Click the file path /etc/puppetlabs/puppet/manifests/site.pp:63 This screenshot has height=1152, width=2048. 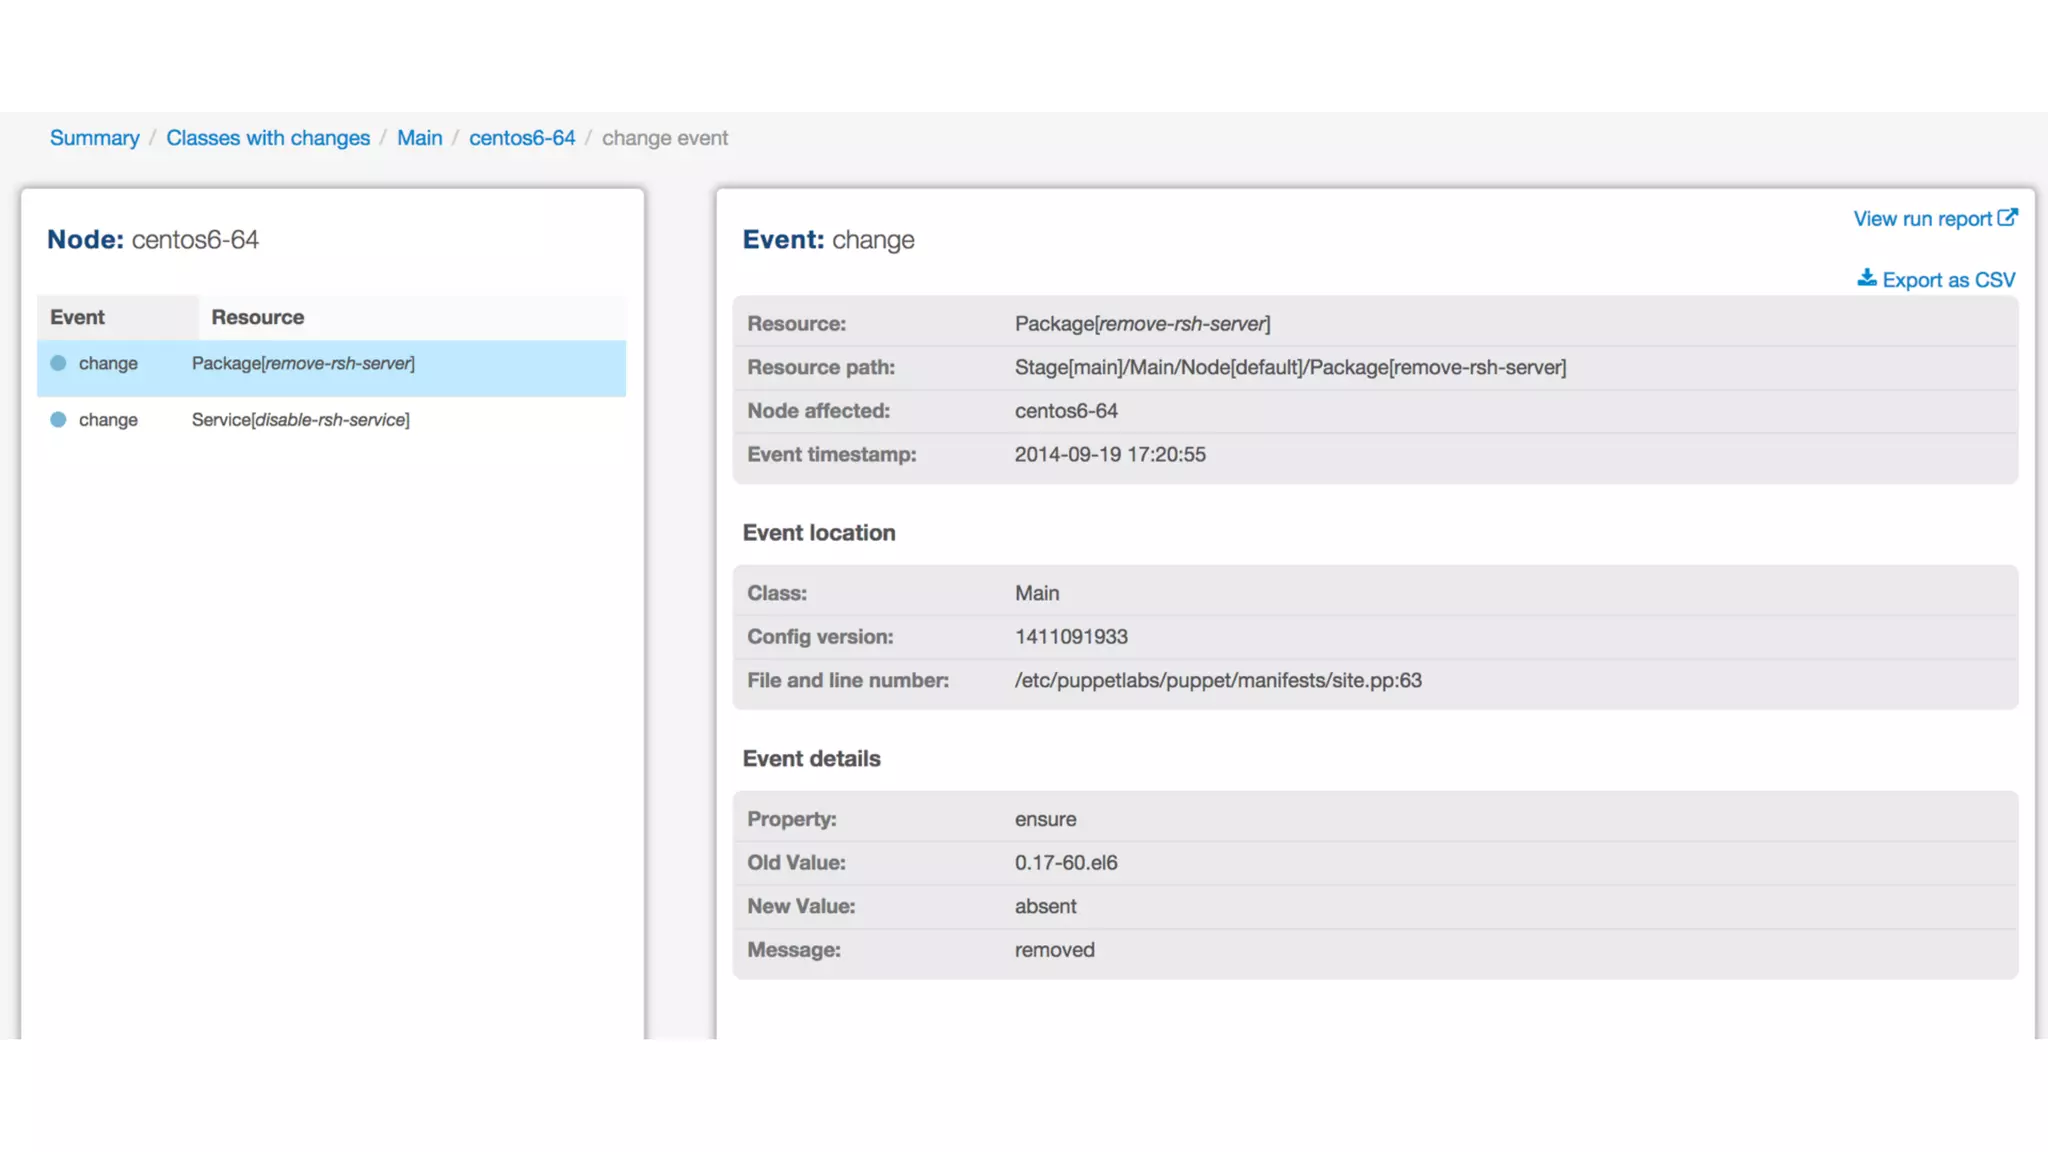(x=1217, y=681)
